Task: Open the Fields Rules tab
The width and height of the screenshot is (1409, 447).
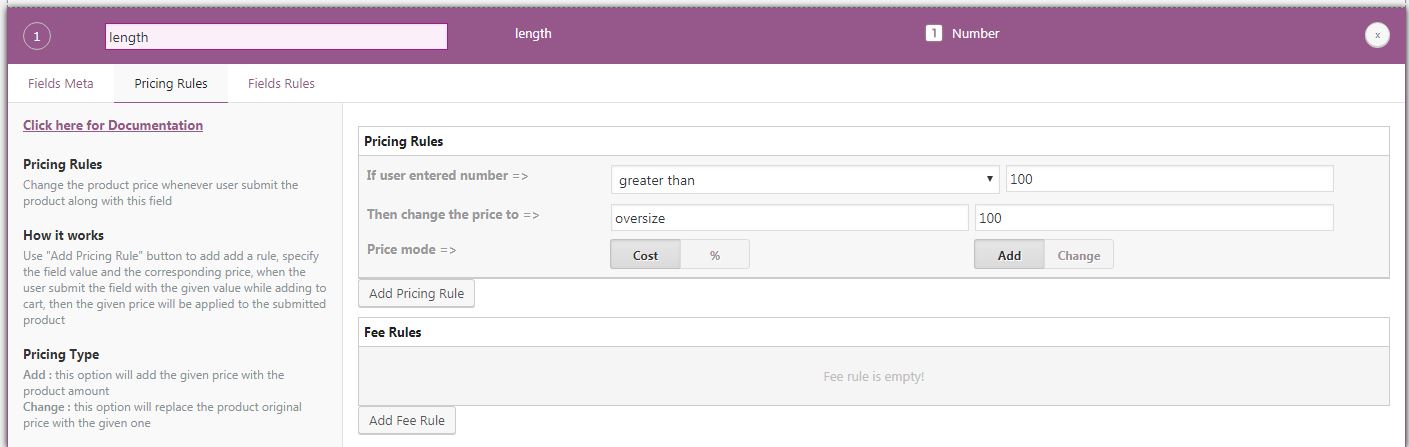Action: (281, 83)
